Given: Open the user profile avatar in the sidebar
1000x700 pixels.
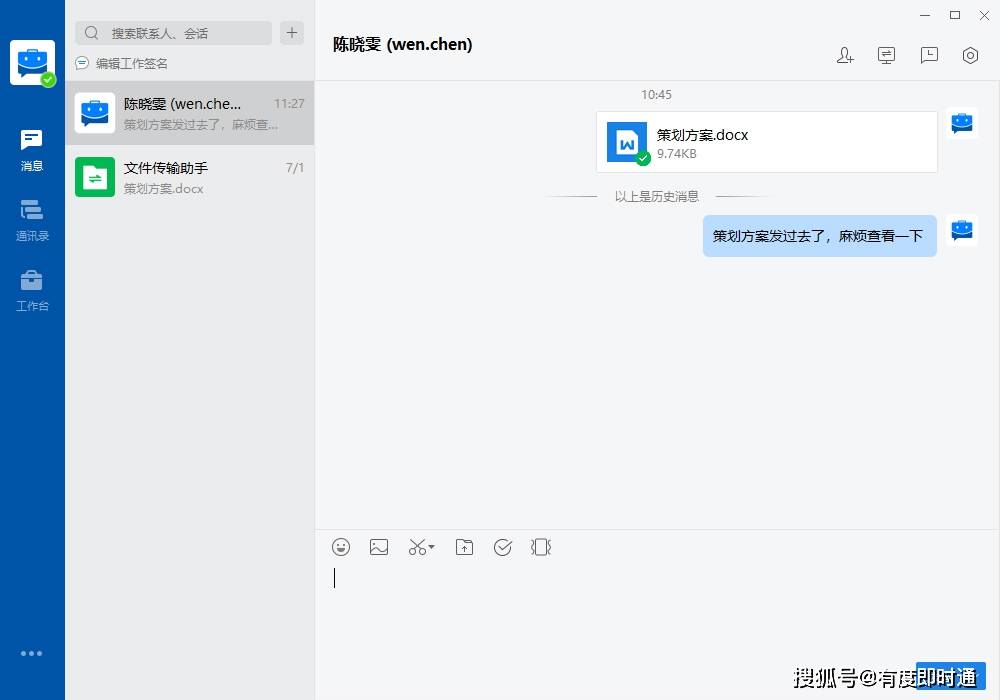Looking at the screenshot, I should click(x=33, y=62).
